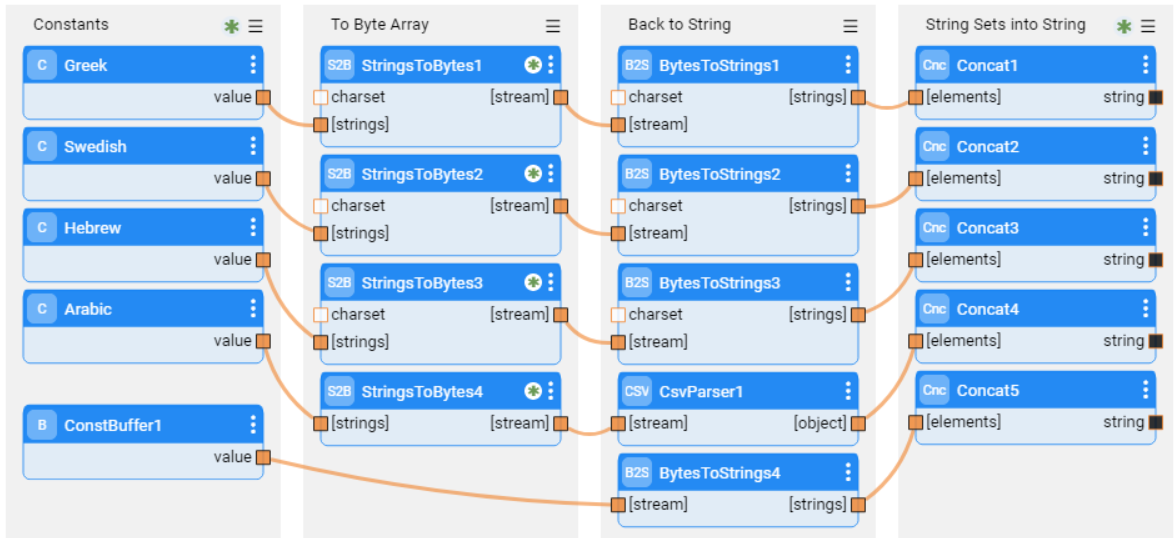Click the green asterisk badge on StringsToBytes2

point(533,174)
